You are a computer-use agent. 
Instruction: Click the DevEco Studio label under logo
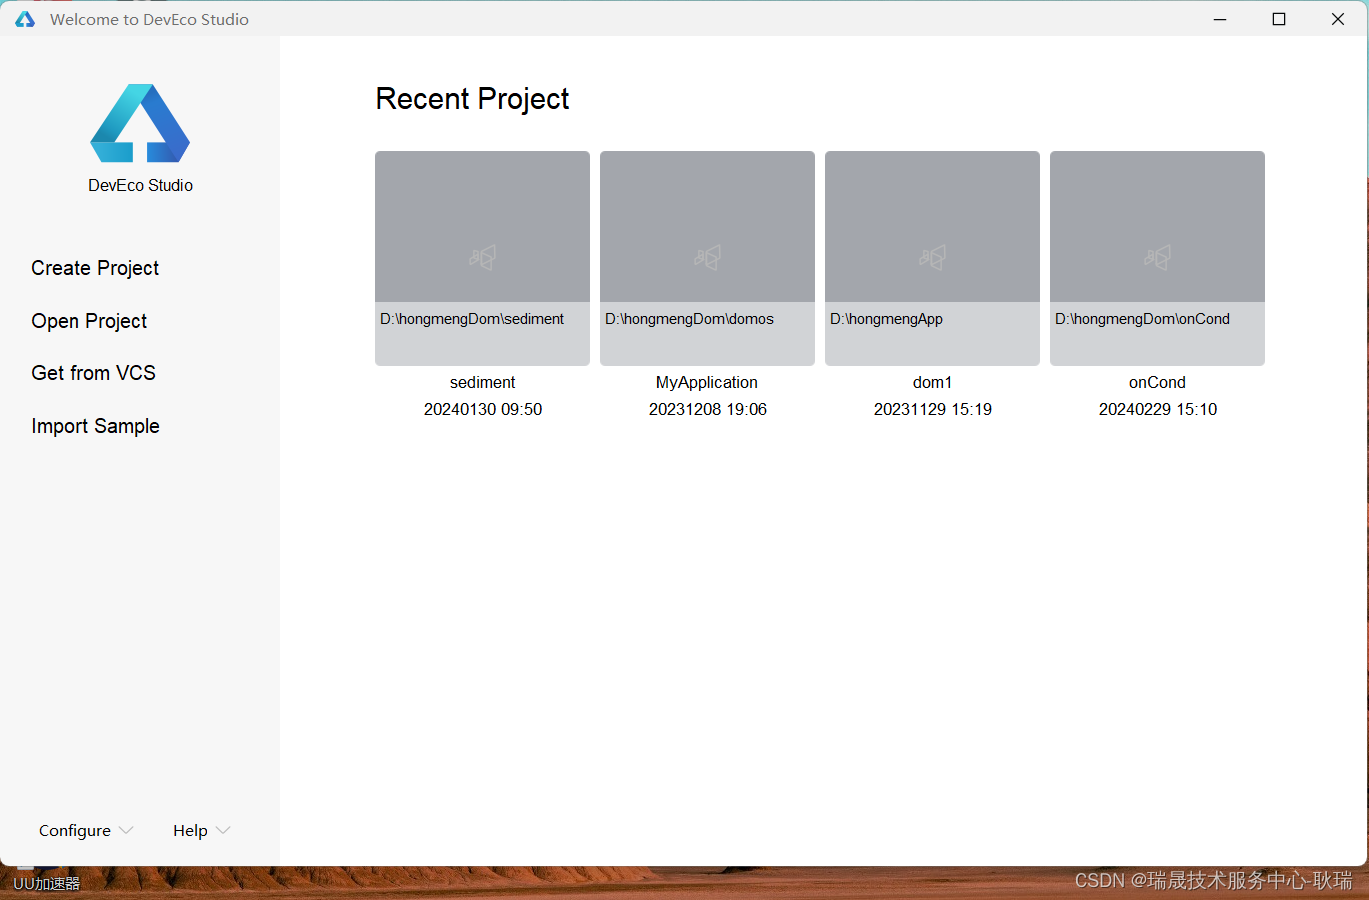[140, 185]
